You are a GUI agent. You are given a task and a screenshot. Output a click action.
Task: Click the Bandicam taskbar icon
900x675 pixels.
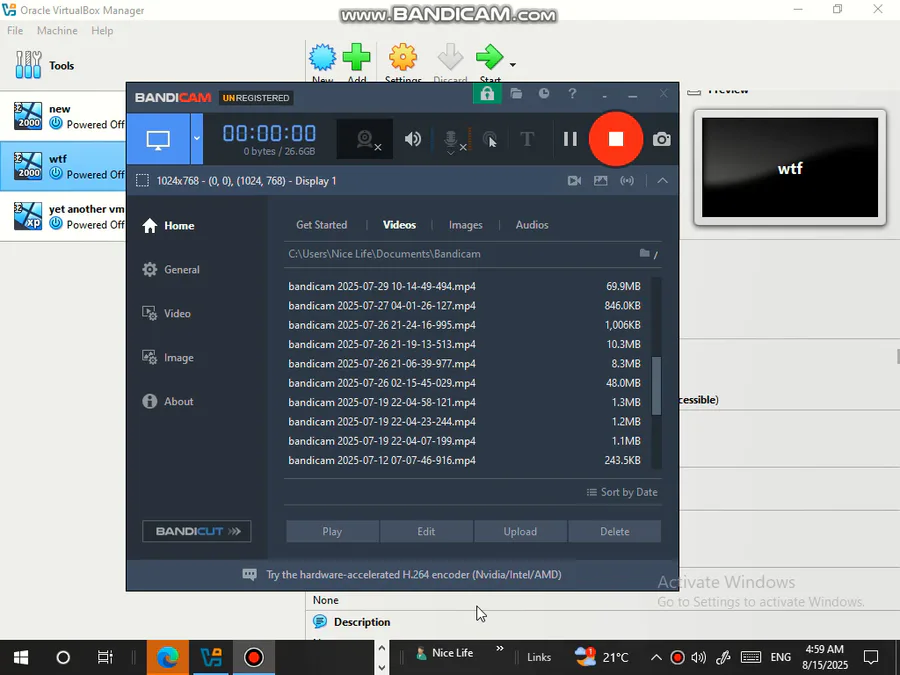tap(254, 657)
